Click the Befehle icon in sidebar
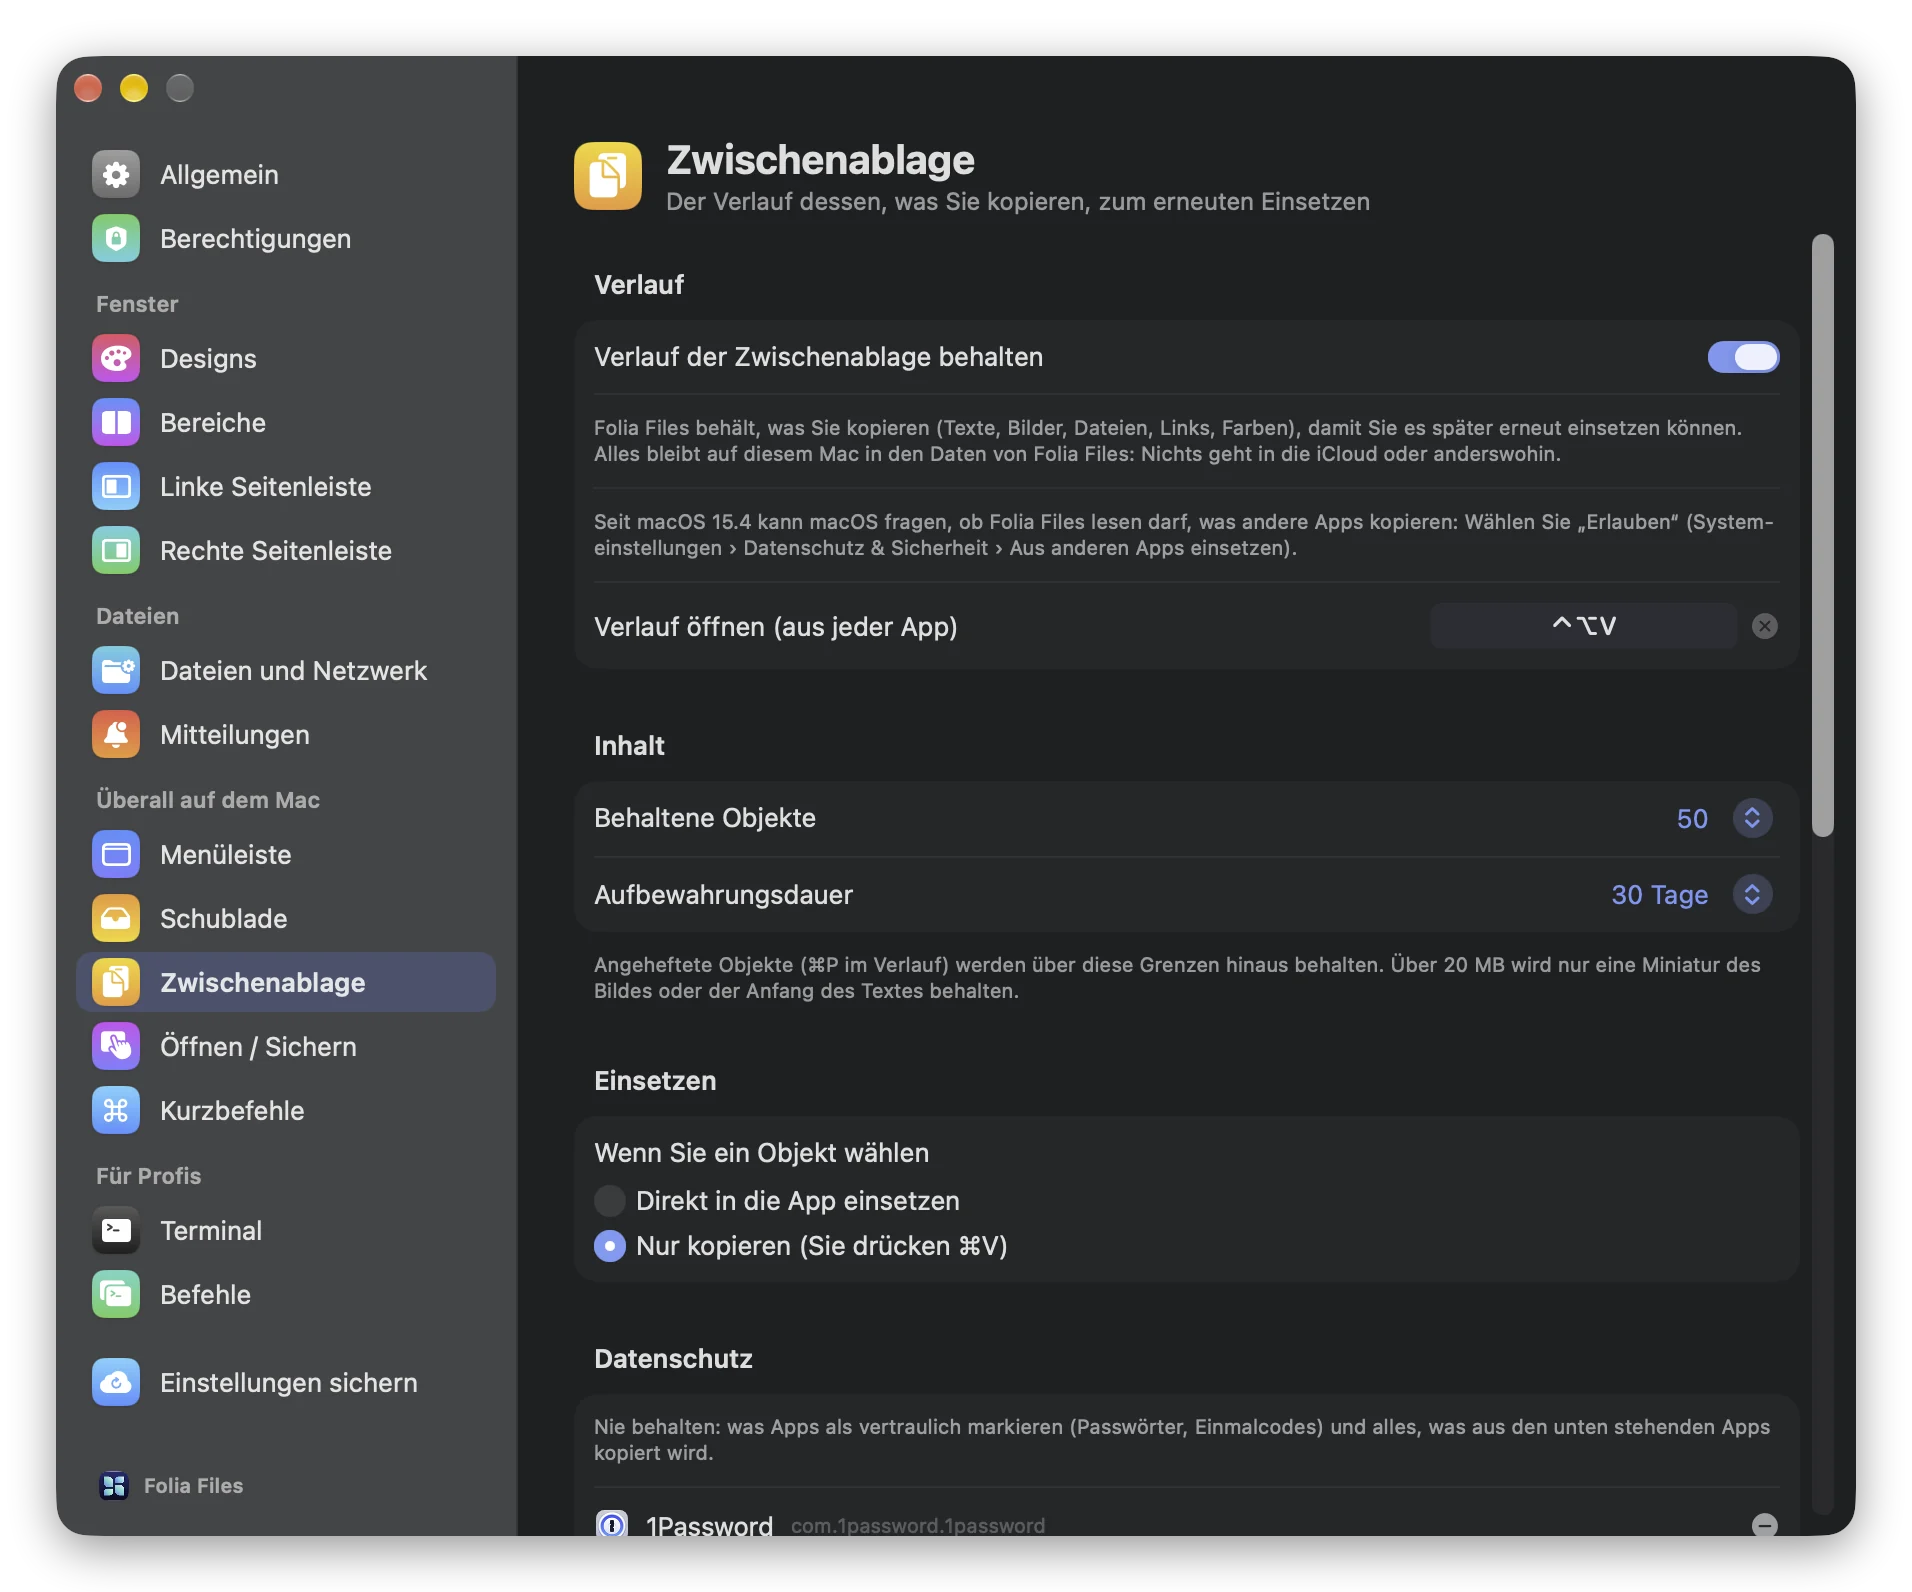This screenshot has height=1592, width=1912. [116, 1295]
